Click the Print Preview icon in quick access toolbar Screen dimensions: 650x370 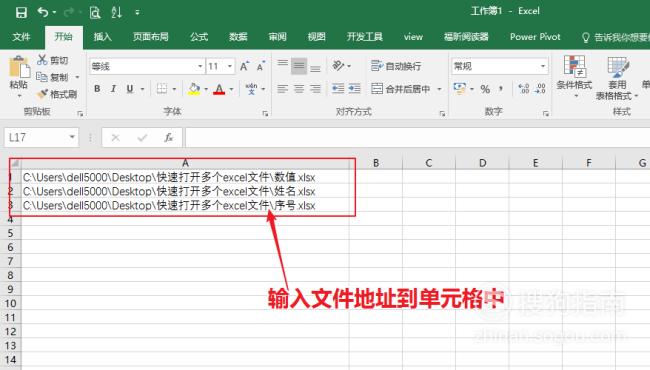pos(95,13)
